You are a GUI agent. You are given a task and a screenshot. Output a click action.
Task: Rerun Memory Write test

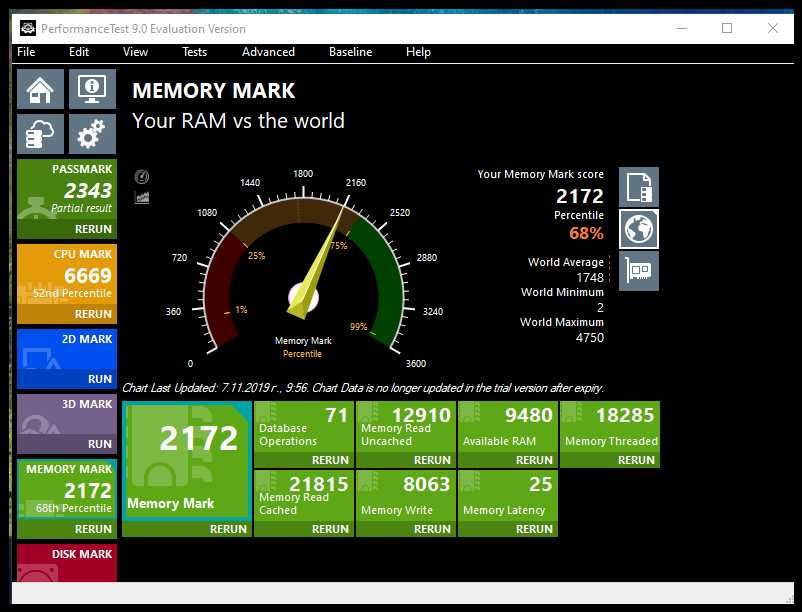point(432,529)
